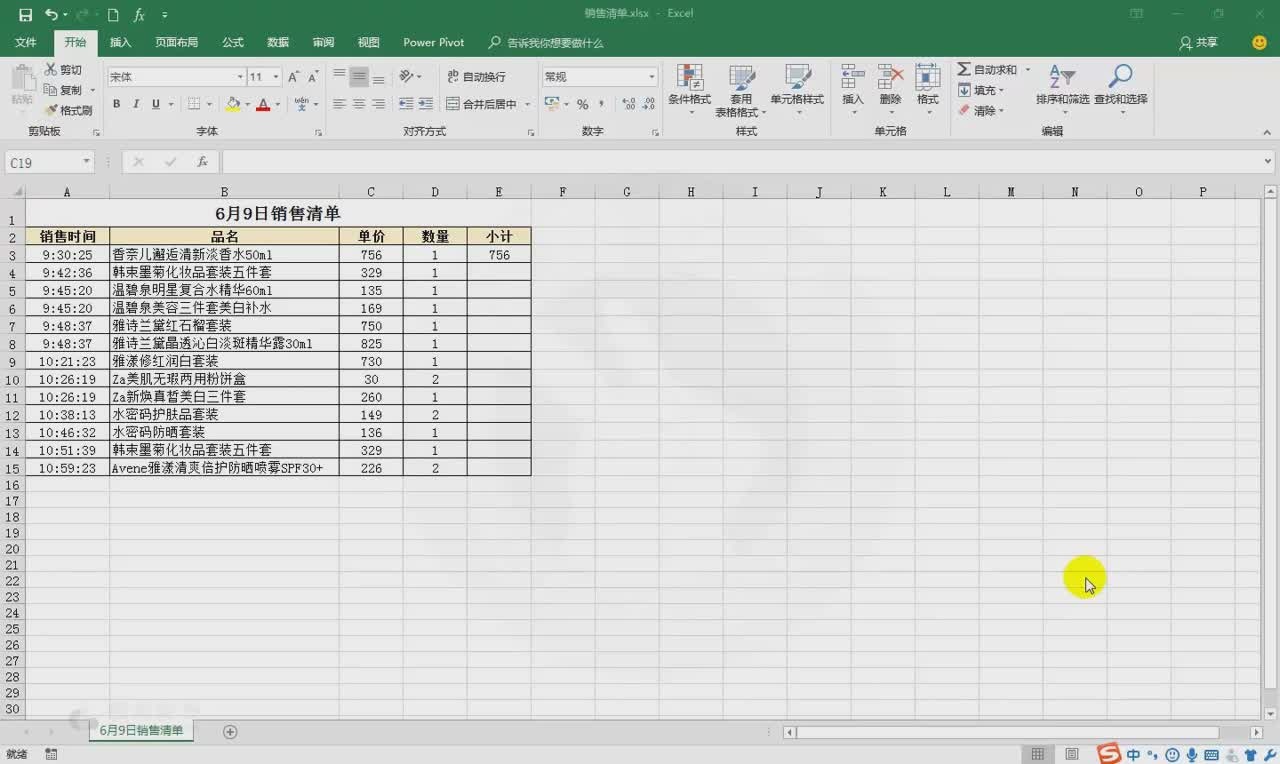Click the Share (共享) button
Image resolution: width=1280 pixels, height=764 pixels.
[1199, 43]
